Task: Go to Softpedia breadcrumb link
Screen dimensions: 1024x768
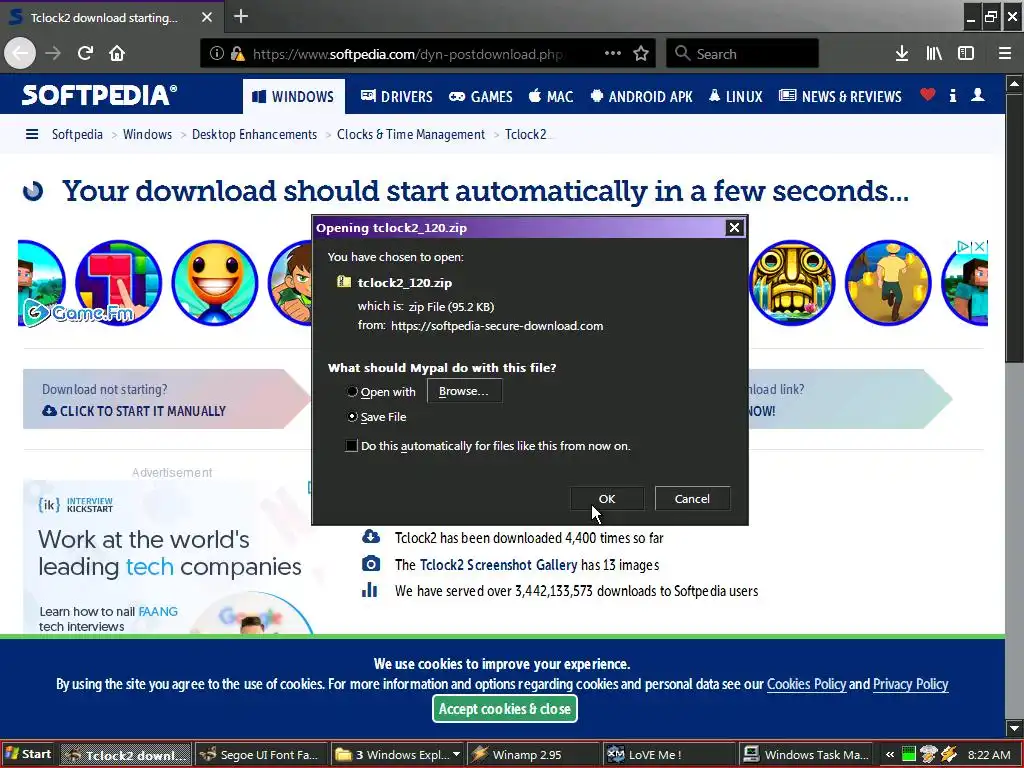Action: click(77, 135)
